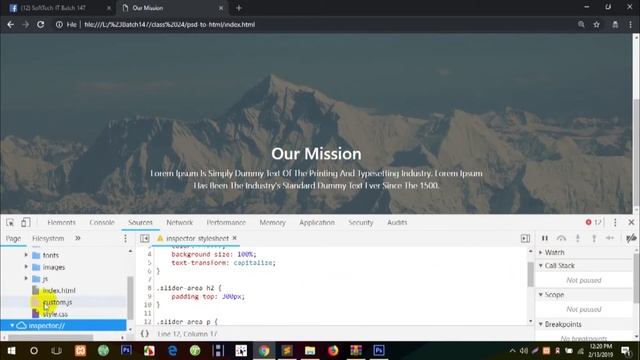Open the Security tab
640x360 pixels.
click(x=361, y=222)
